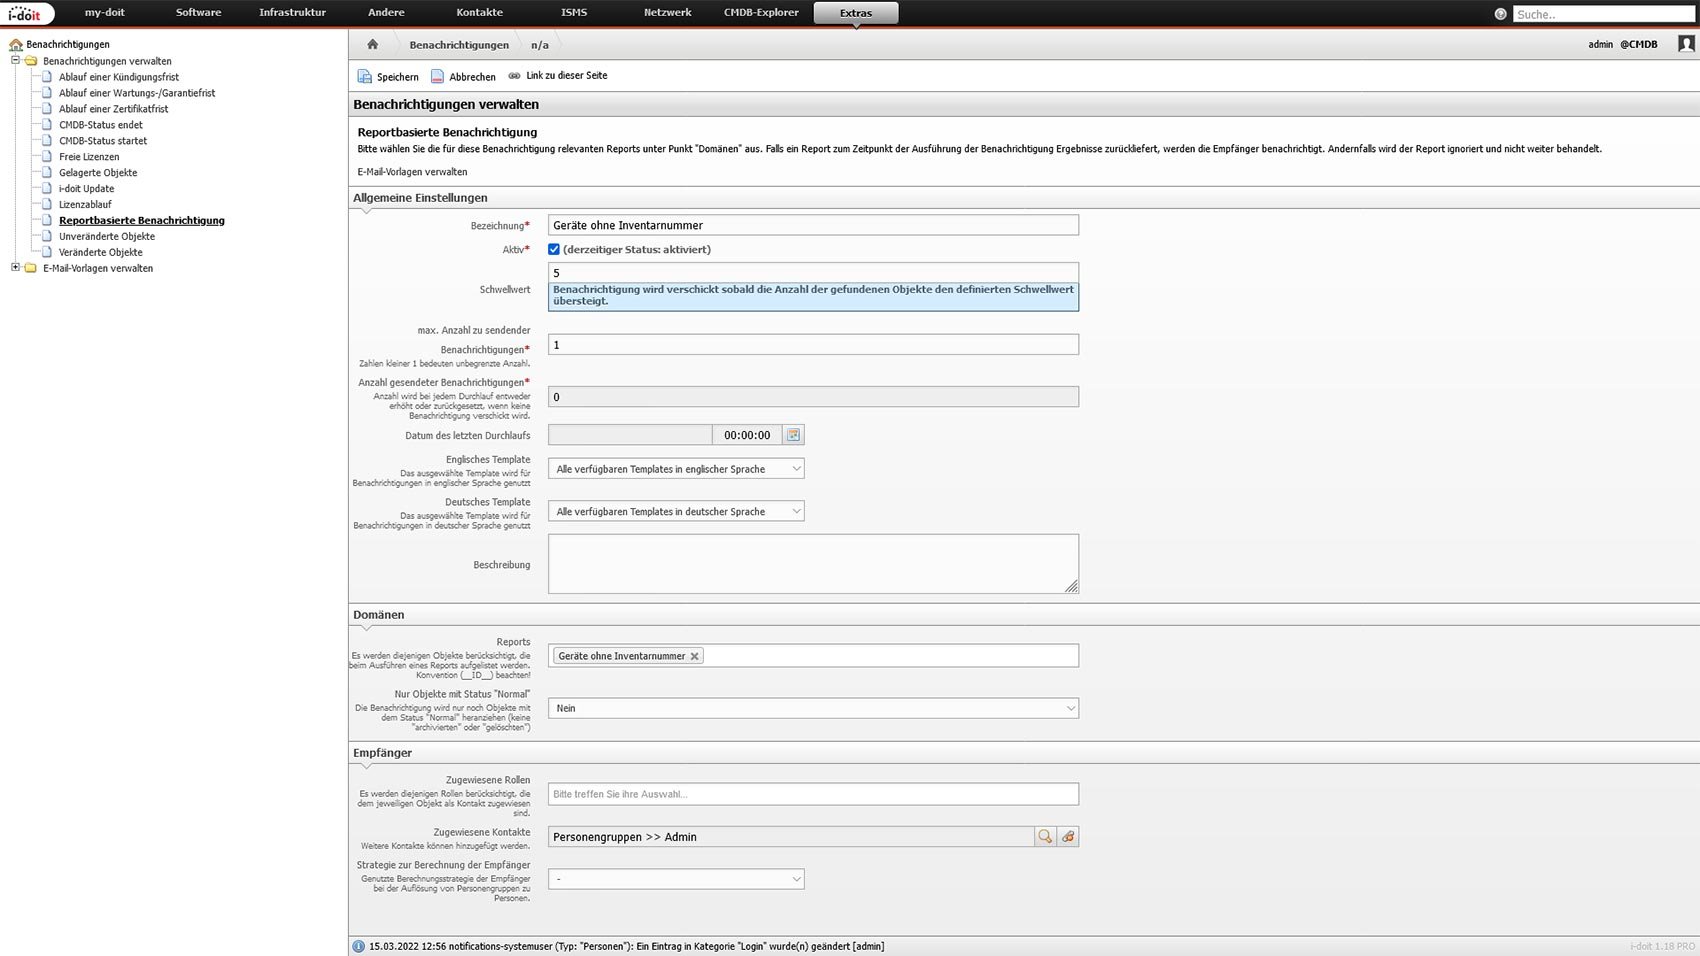Click the time field showing 00:00:00

click(x=747, y=435)
